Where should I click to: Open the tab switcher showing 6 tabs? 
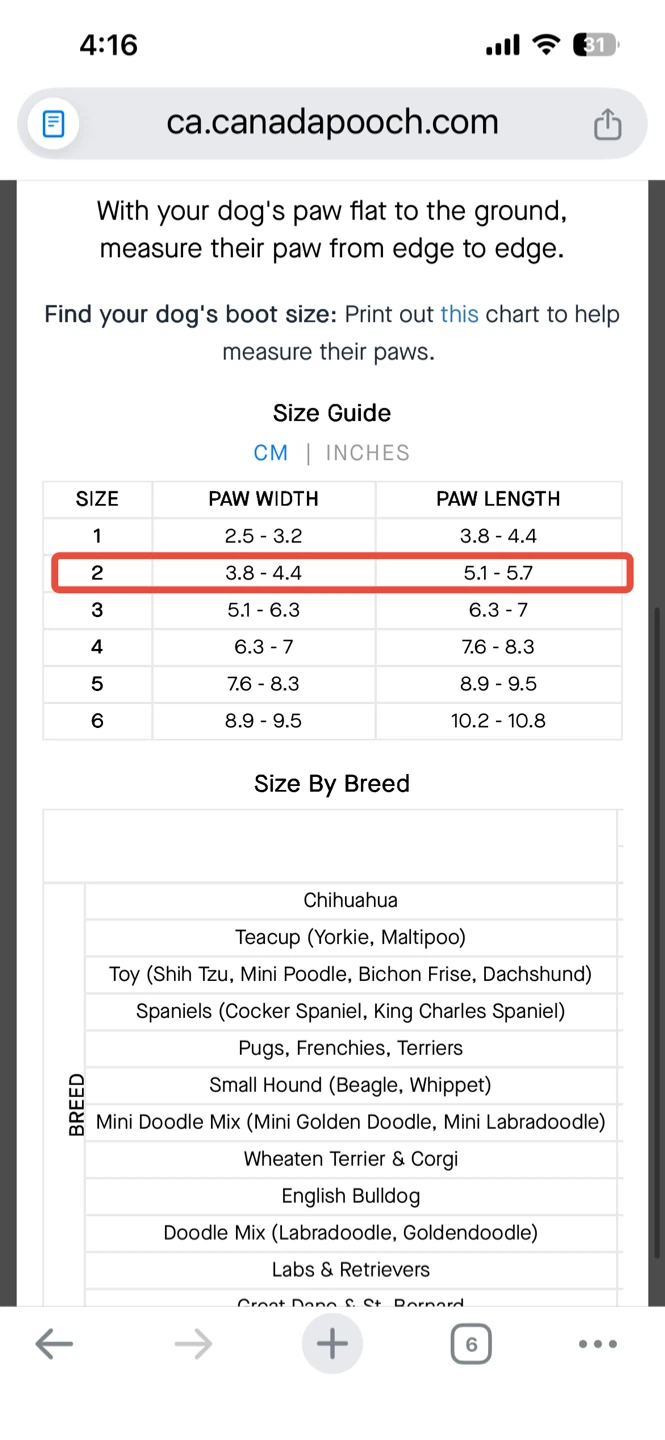tap(471, 1344)
